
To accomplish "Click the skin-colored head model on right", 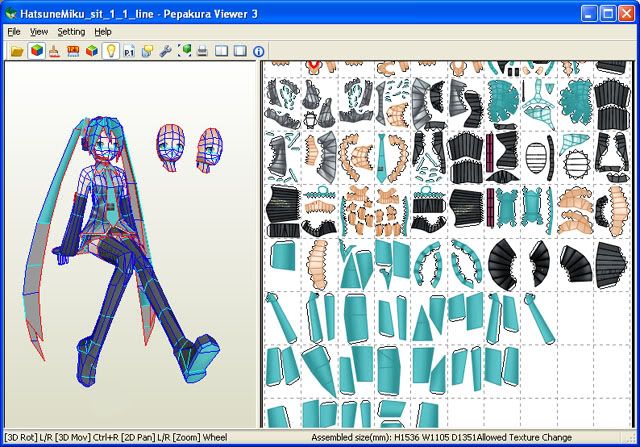I will pos(209,150).
